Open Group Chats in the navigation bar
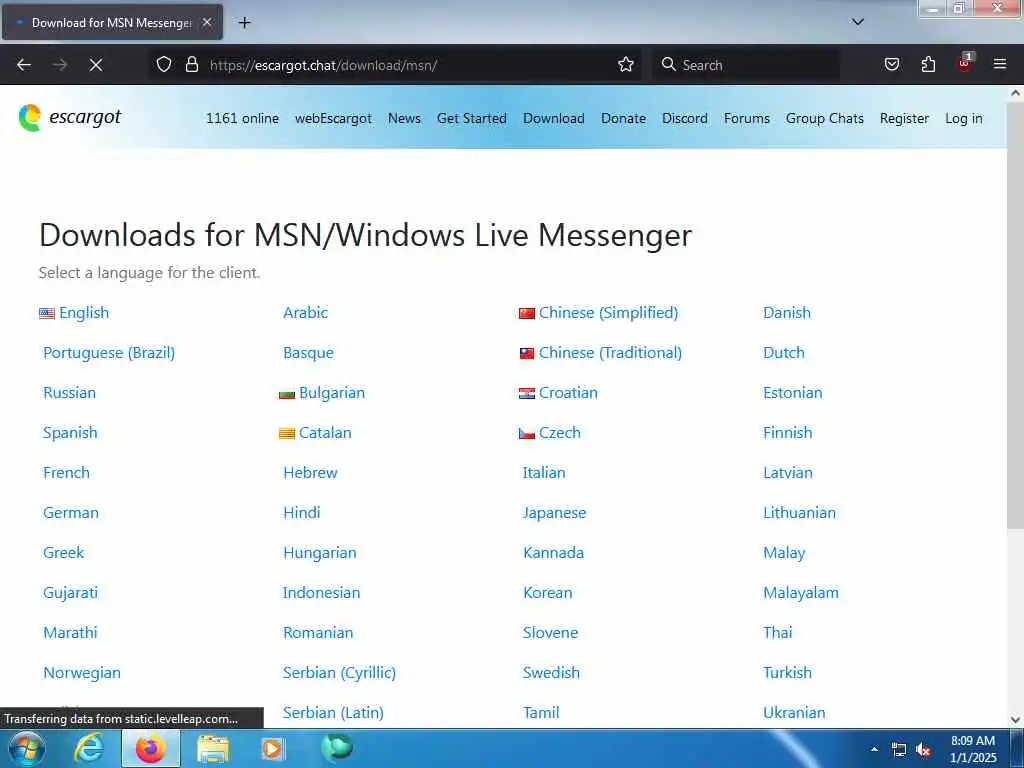The height and width of the screenshot is (768, 1024). point(825,118)
